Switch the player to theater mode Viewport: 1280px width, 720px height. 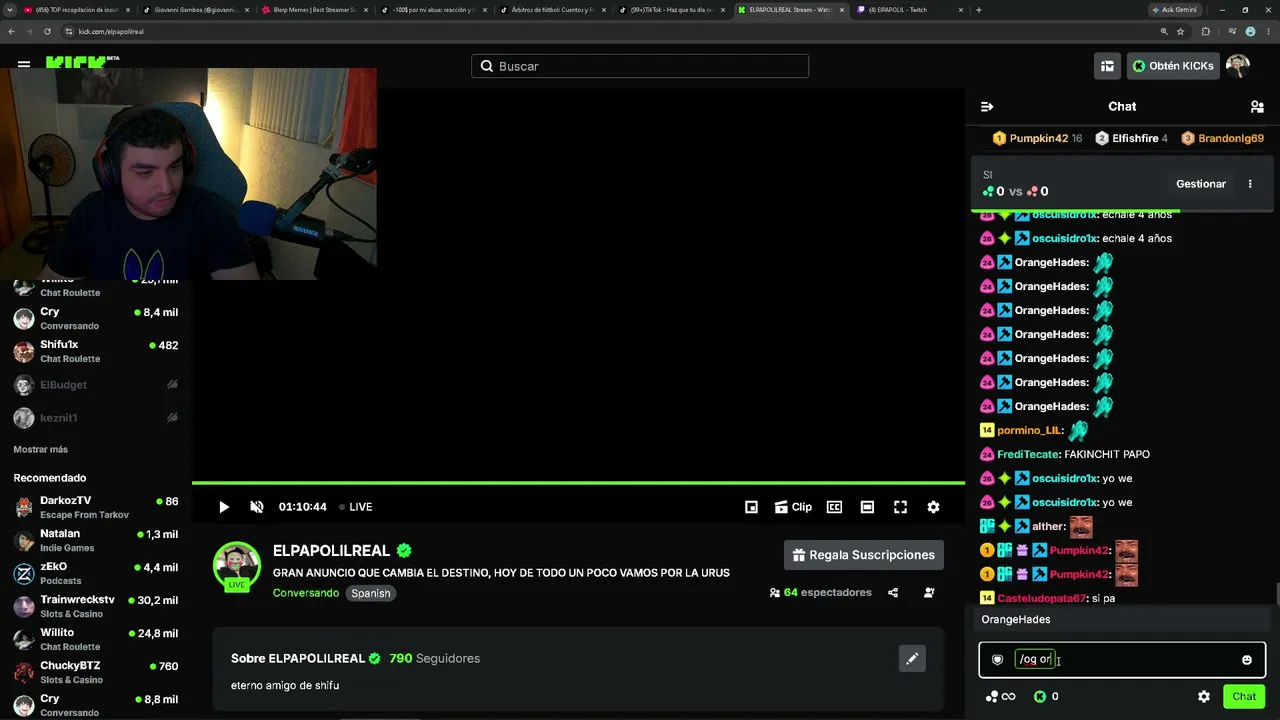(x=867, y=507)
